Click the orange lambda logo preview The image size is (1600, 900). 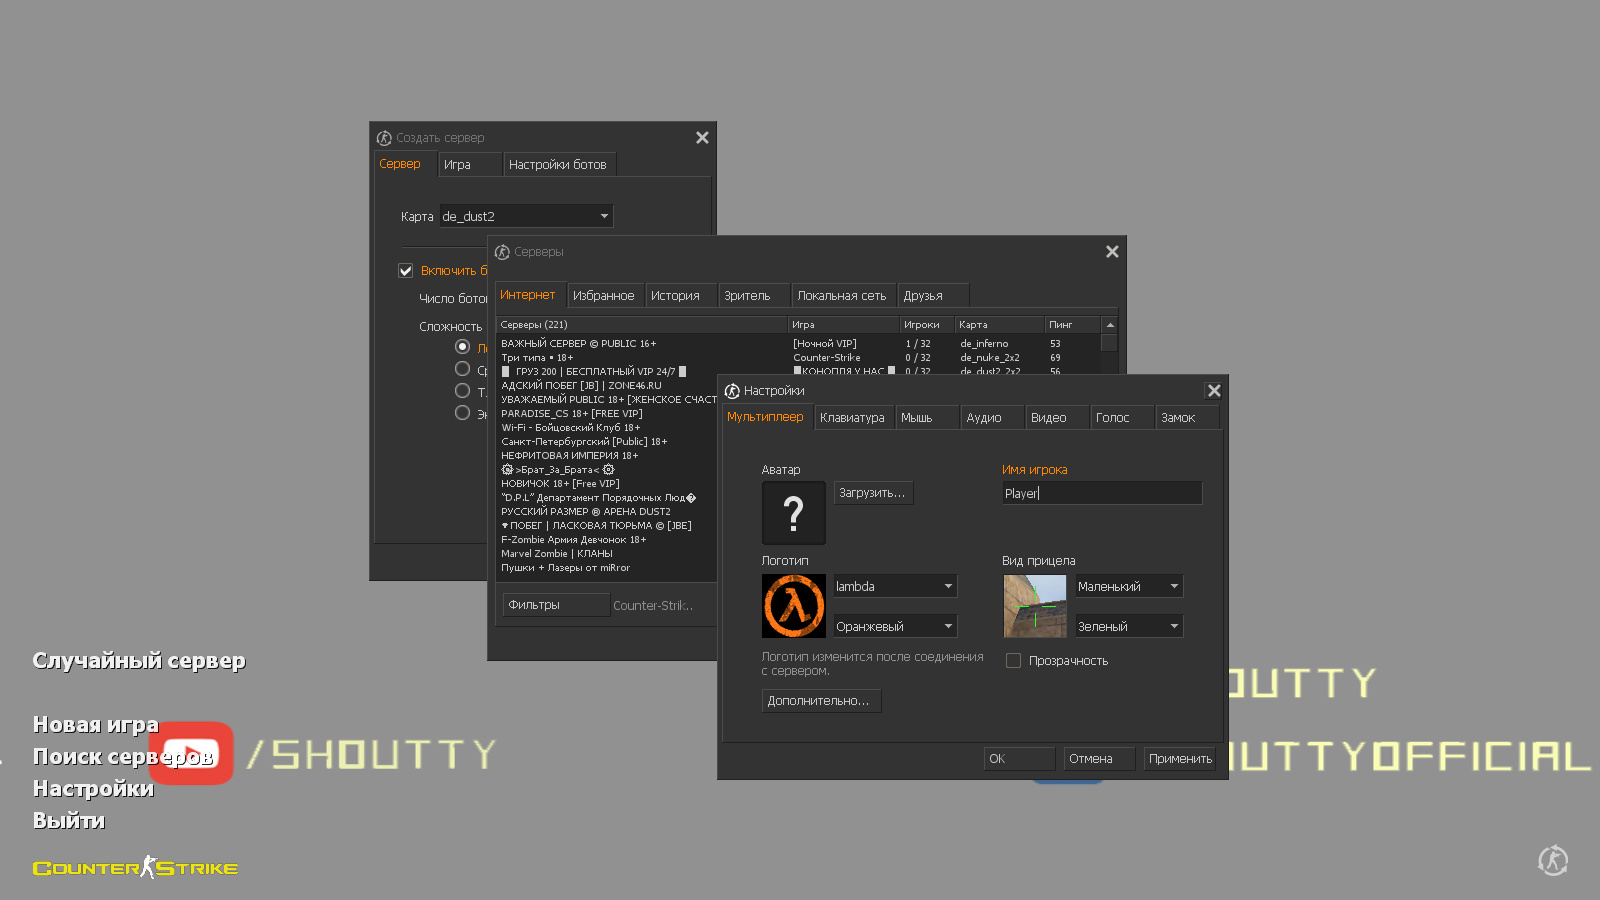pos(793,606)
